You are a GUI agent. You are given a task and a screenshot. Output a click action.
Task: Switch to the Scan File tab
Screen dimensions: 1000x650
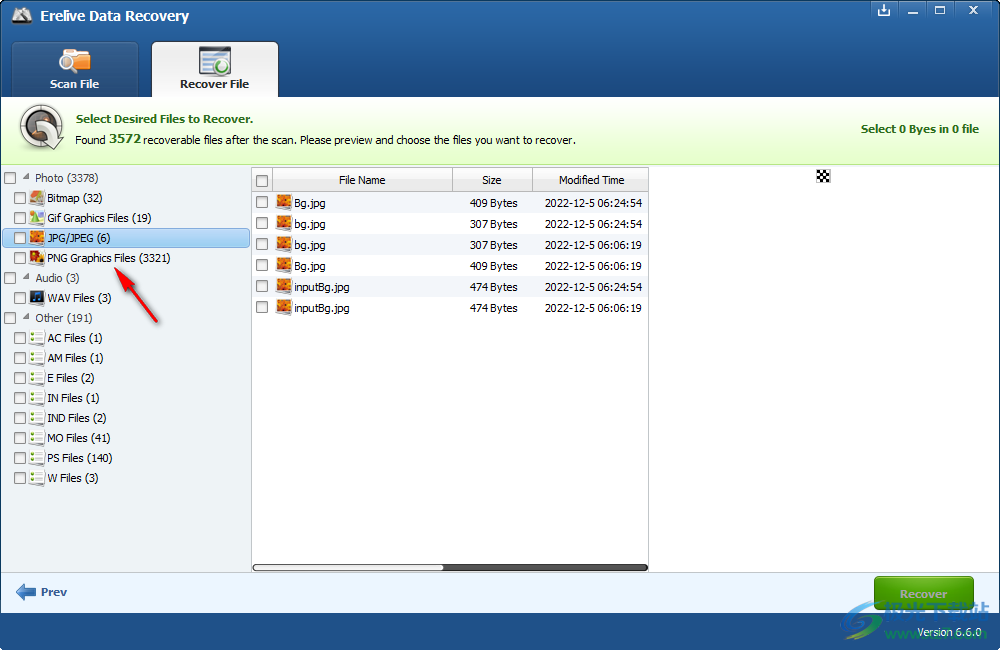pos(75,70)
